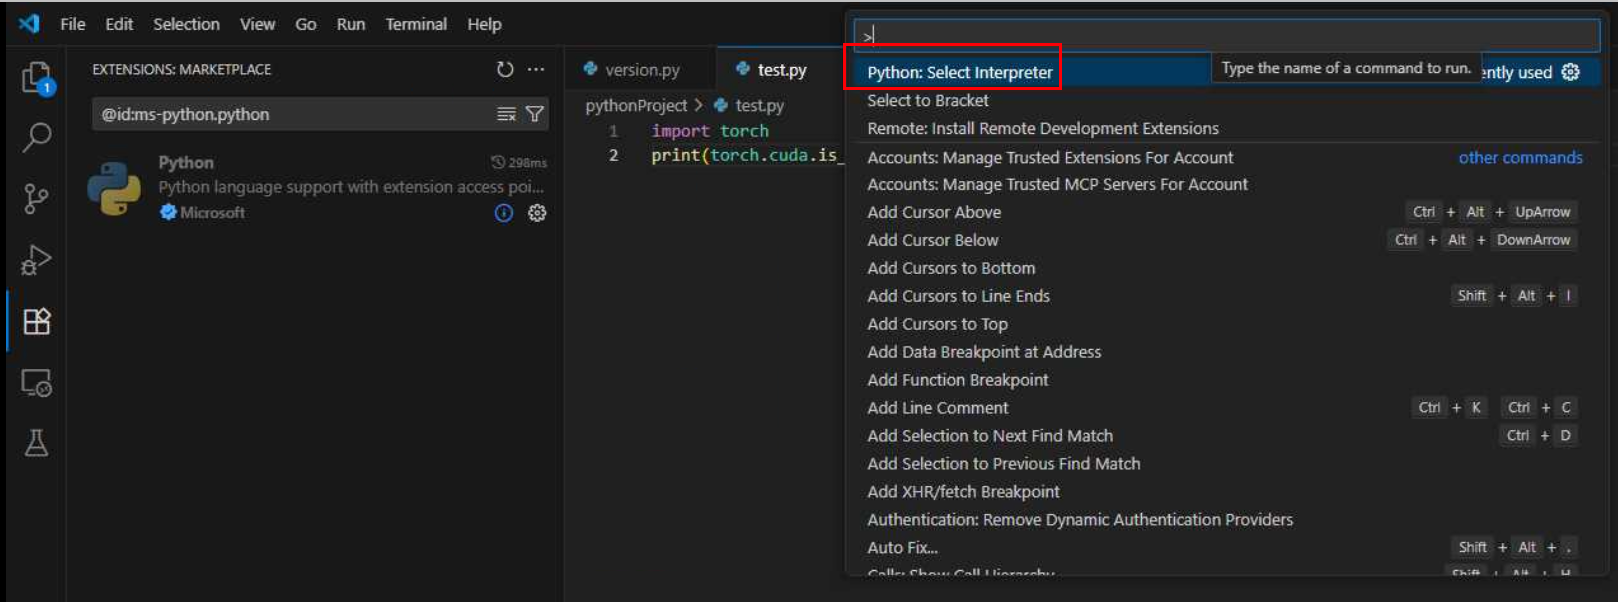Click the extensions search box
This screenshot has height=602, width=1618.
coord(295,114)
